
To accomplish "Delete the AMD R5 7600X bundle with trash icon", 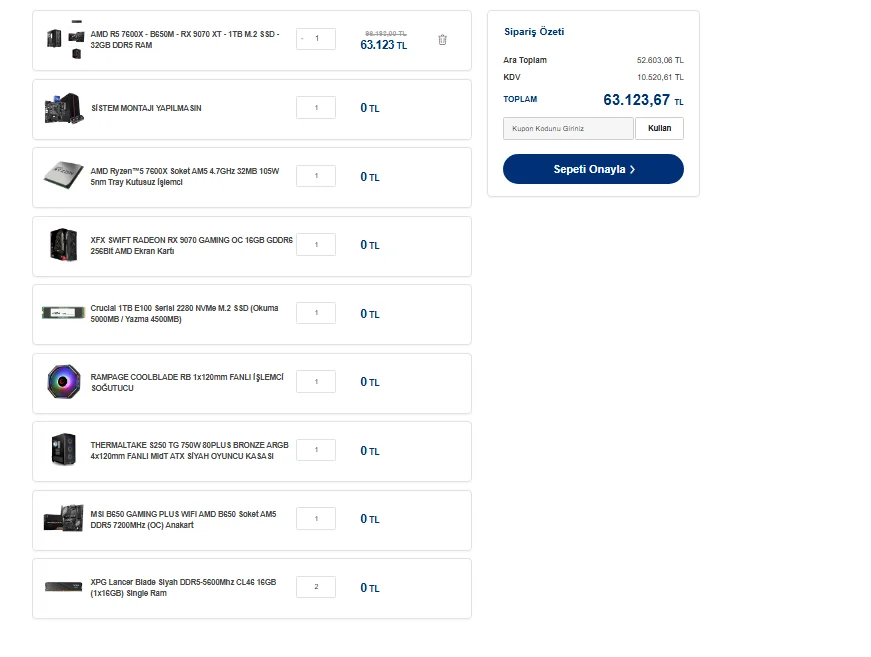I will pos(442,40).
